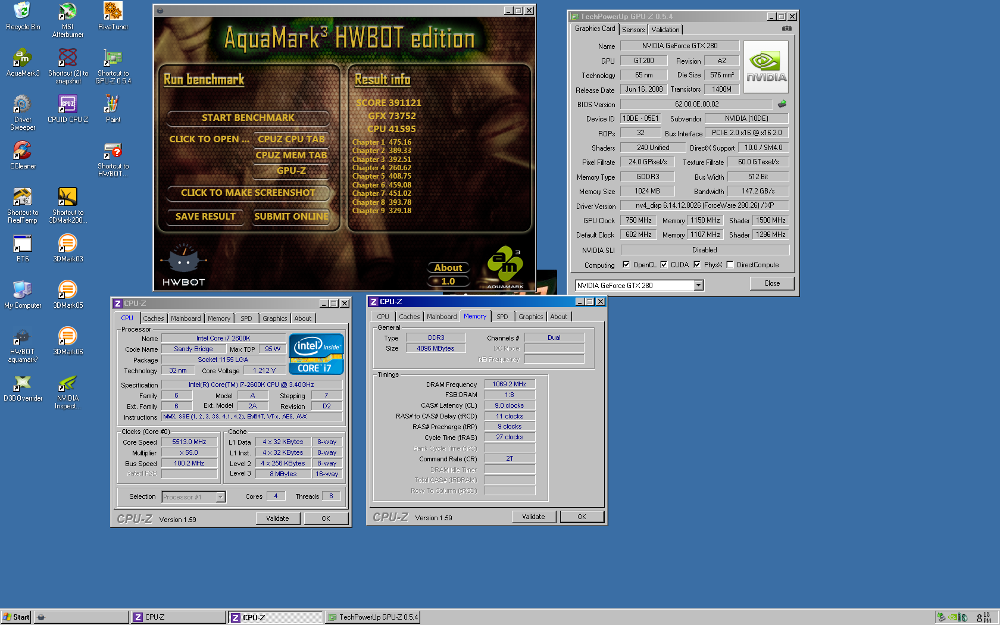Open the SPD tab in right CPU-Z window
Image resolution: width=1000 pixels, height=625 pixels.
pos(503,316)
